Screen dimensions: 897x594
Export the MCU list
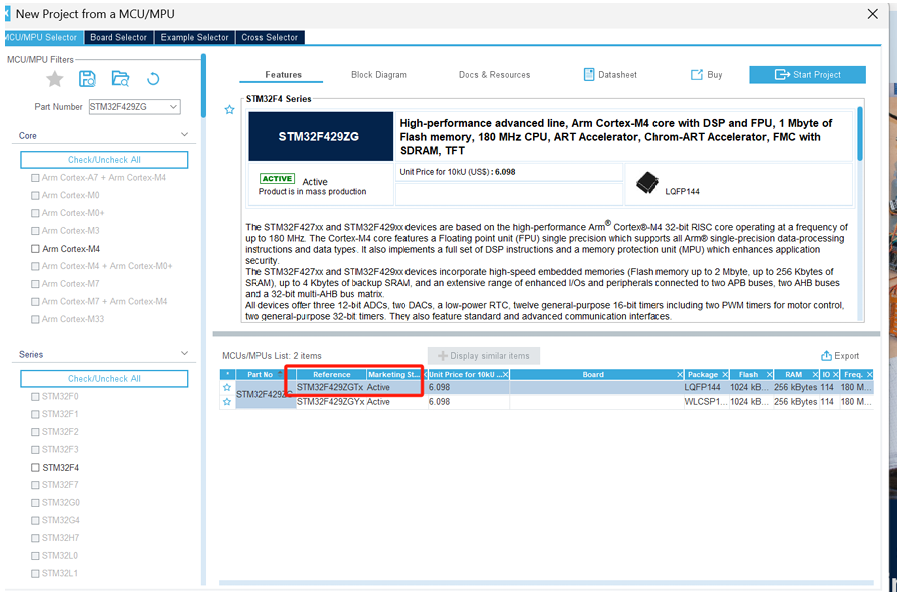tap(840, 355)
